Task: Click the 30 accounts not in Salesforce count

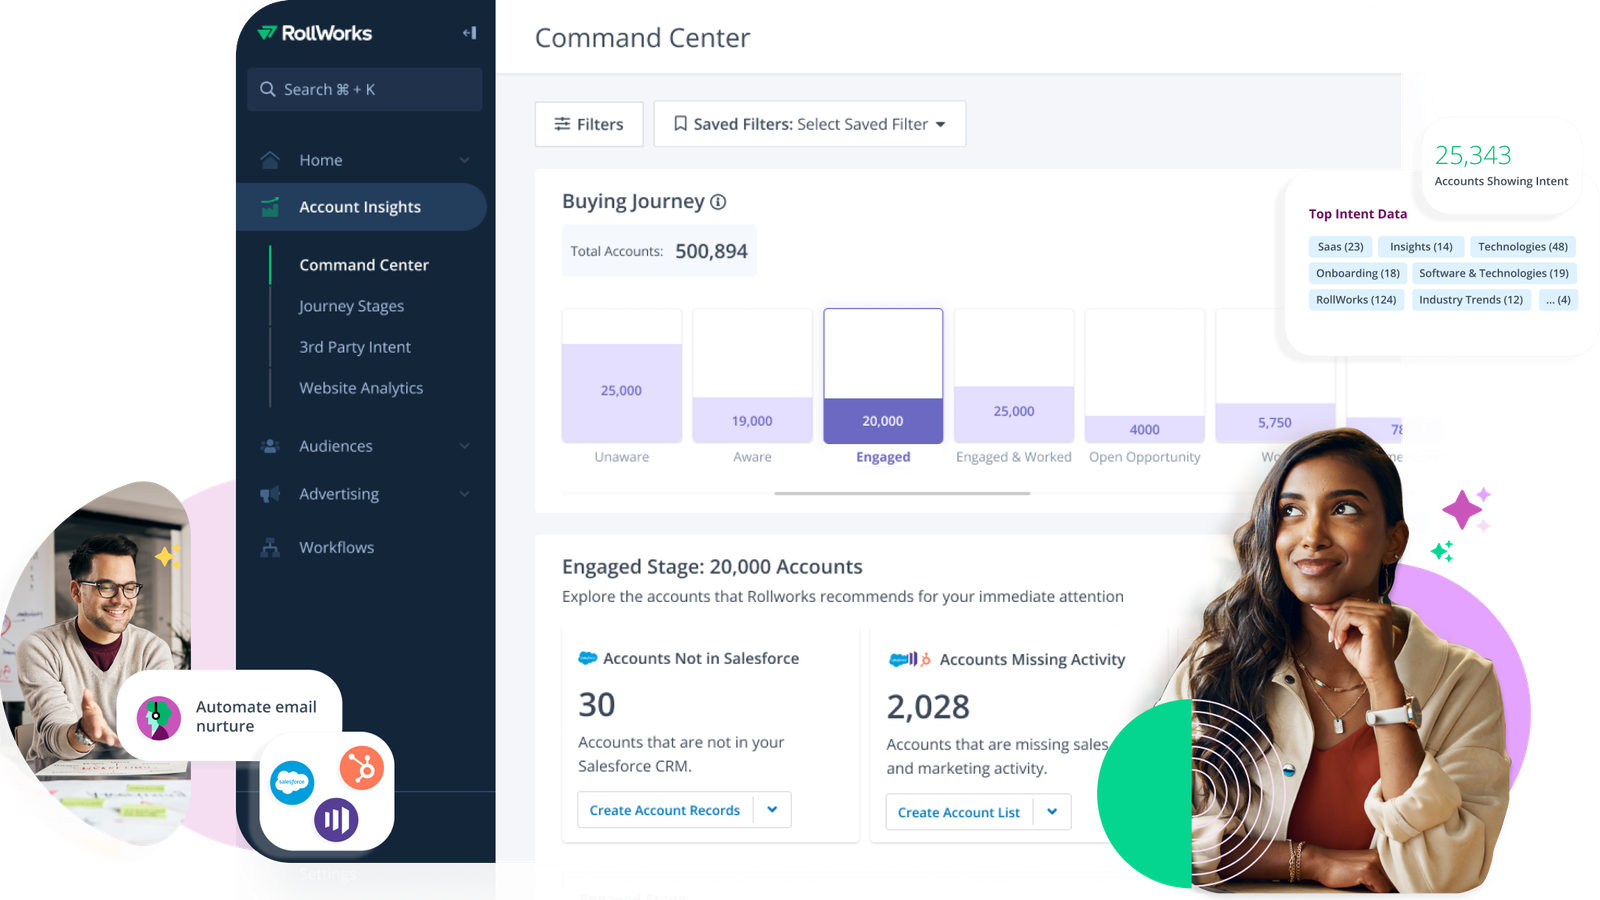Action: 597,705
